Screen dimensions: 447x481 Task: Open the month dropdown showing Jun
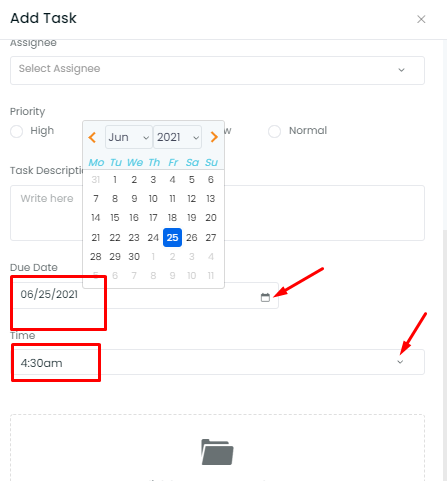click(129, 137)
